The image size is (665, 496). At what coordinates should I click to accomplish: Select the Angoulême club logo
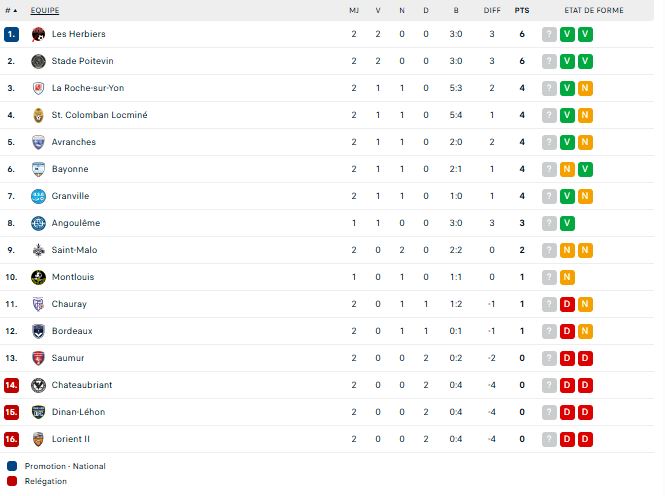click(38, 223)
